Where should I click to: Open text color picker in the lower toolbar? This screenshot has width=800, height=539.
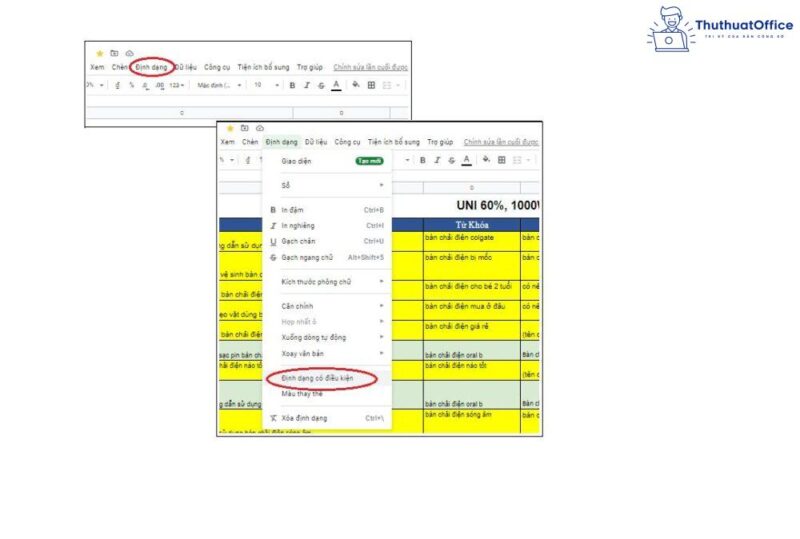pos(466,160)
